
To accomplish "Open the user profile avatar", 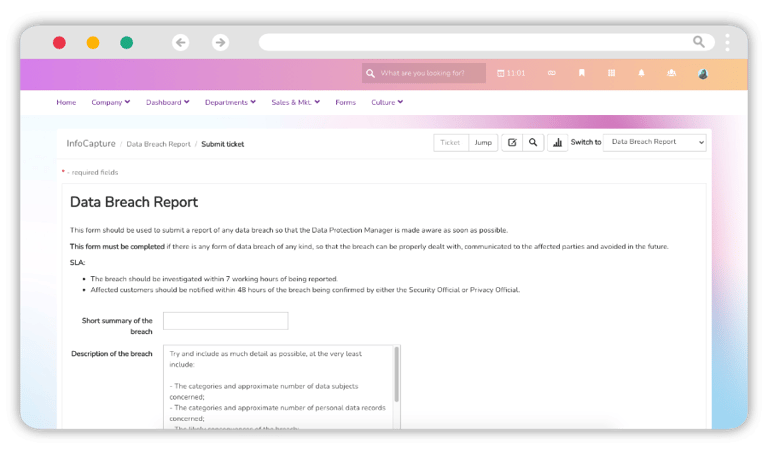I will point(703,73).
